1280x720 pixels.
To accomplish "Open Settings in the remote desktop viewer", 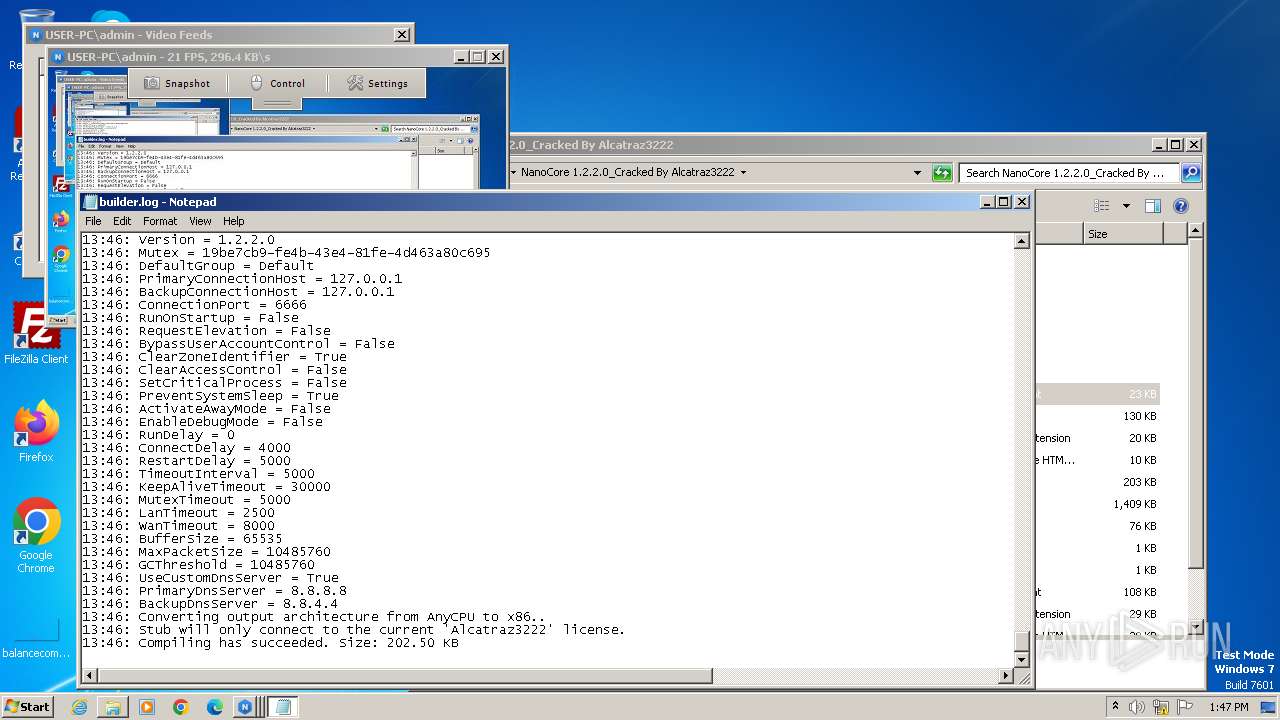I will click(377, 84).
